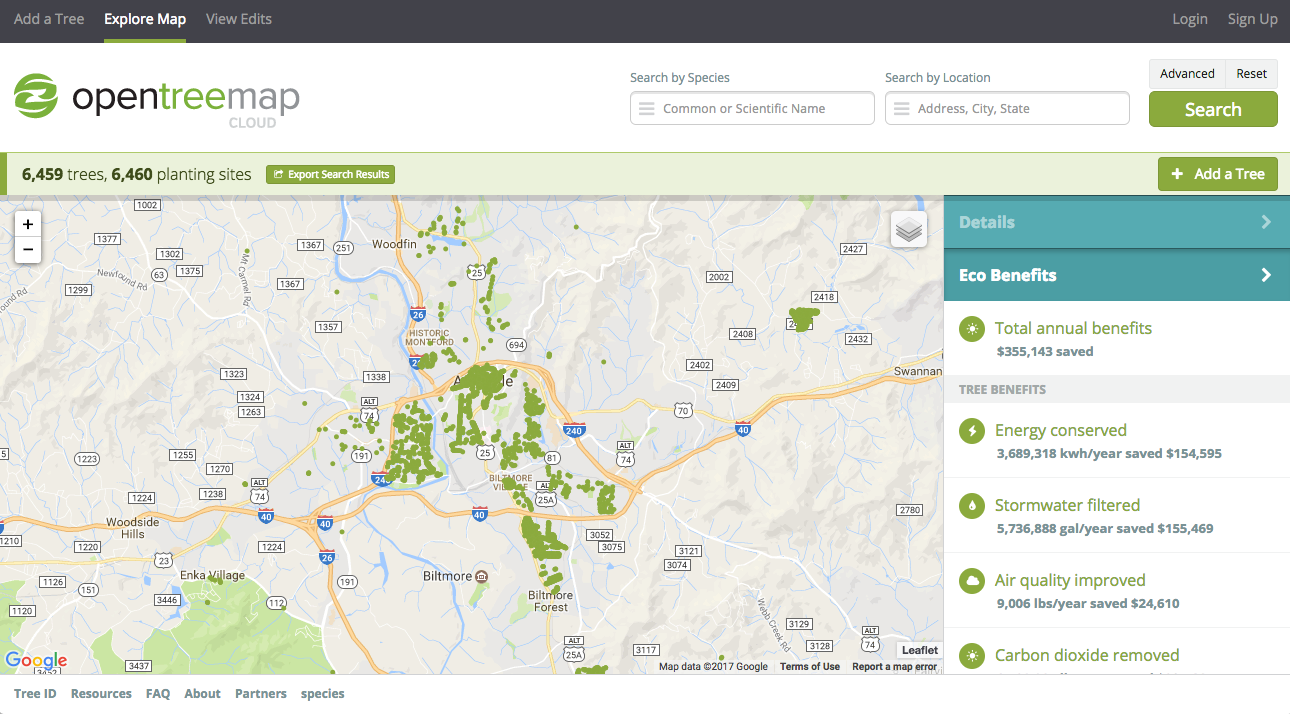Click the Reset search button
1290x714 pixels.
tap(1251, 74)
